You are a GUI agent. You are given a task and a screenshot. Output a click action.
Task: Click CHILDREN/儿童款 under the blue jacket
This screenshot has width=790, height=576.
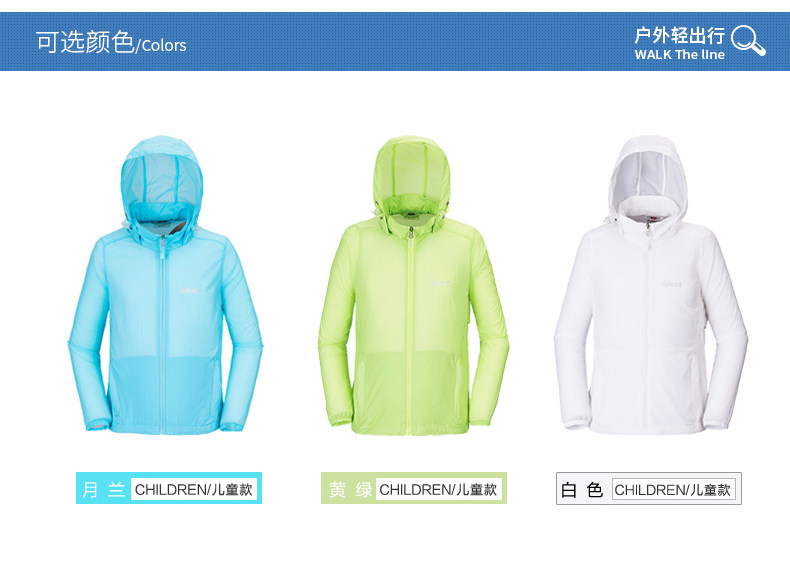point(194,489)
